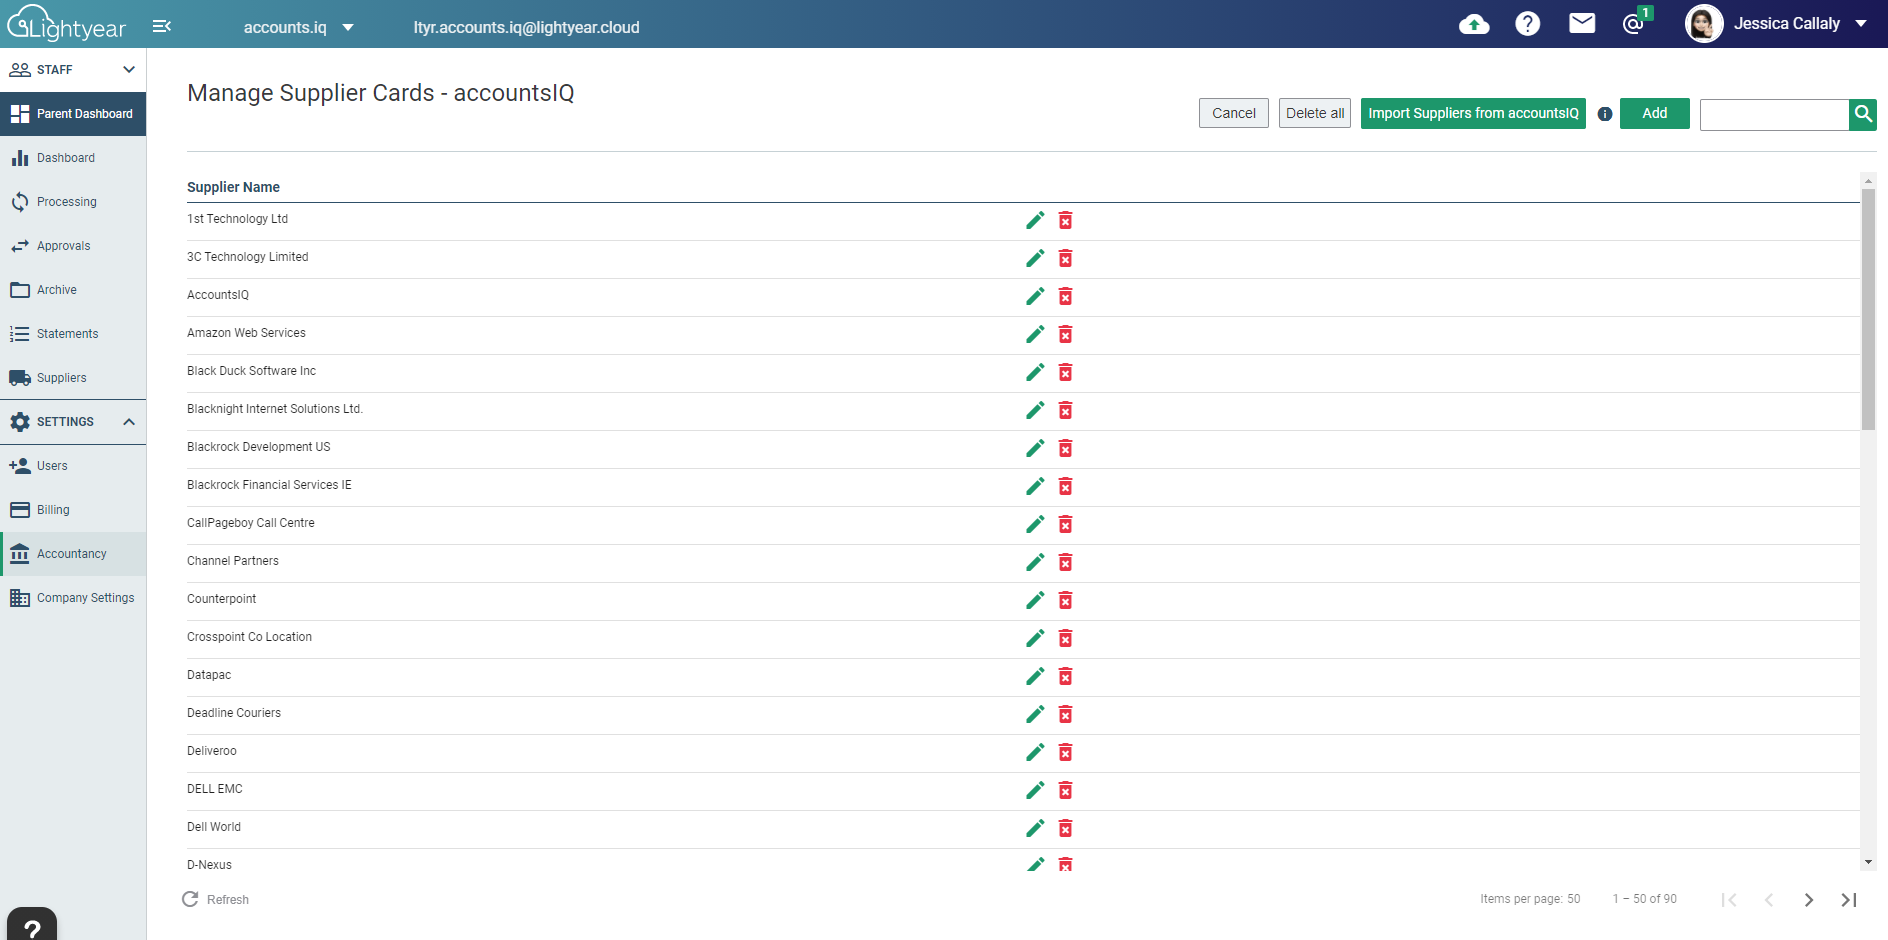Viewport: 1888px width, 940px height.
Task: Delete Counterpoint supplier
Action: pos(1066,600)
